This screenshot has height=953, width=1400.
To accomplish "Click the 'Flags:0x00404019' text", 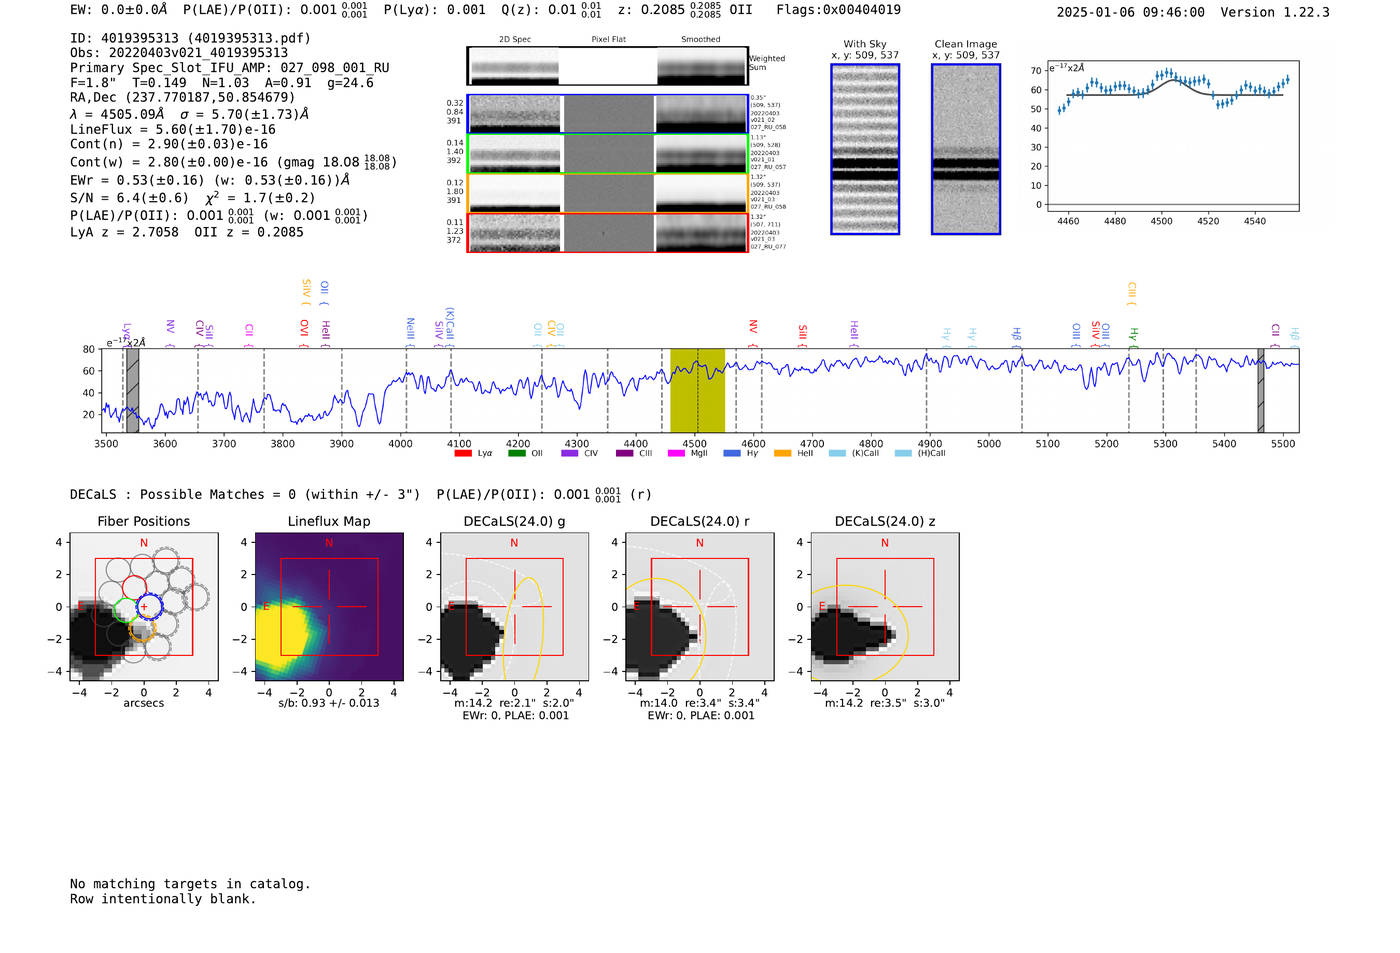I will pyautogui.click(x=838, y=9).
